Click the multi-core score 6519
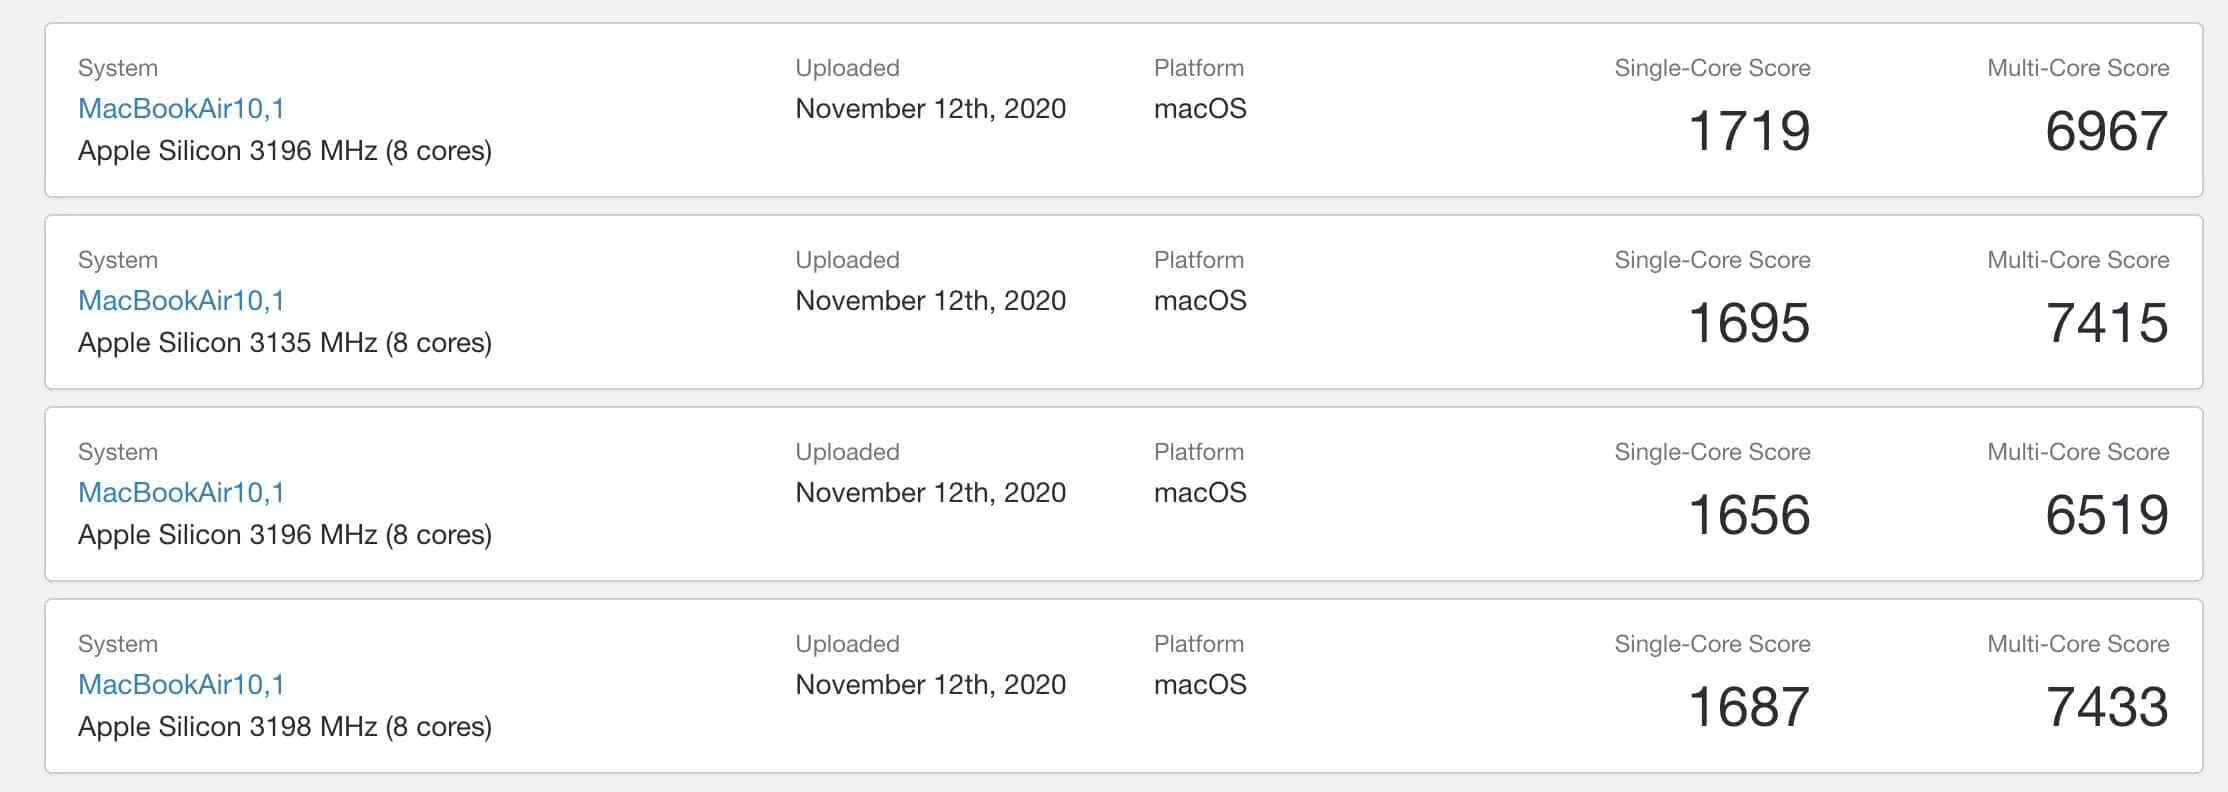Viewport: 2228px width, 792px height. pyautogui.click(x=2106, y=515)
